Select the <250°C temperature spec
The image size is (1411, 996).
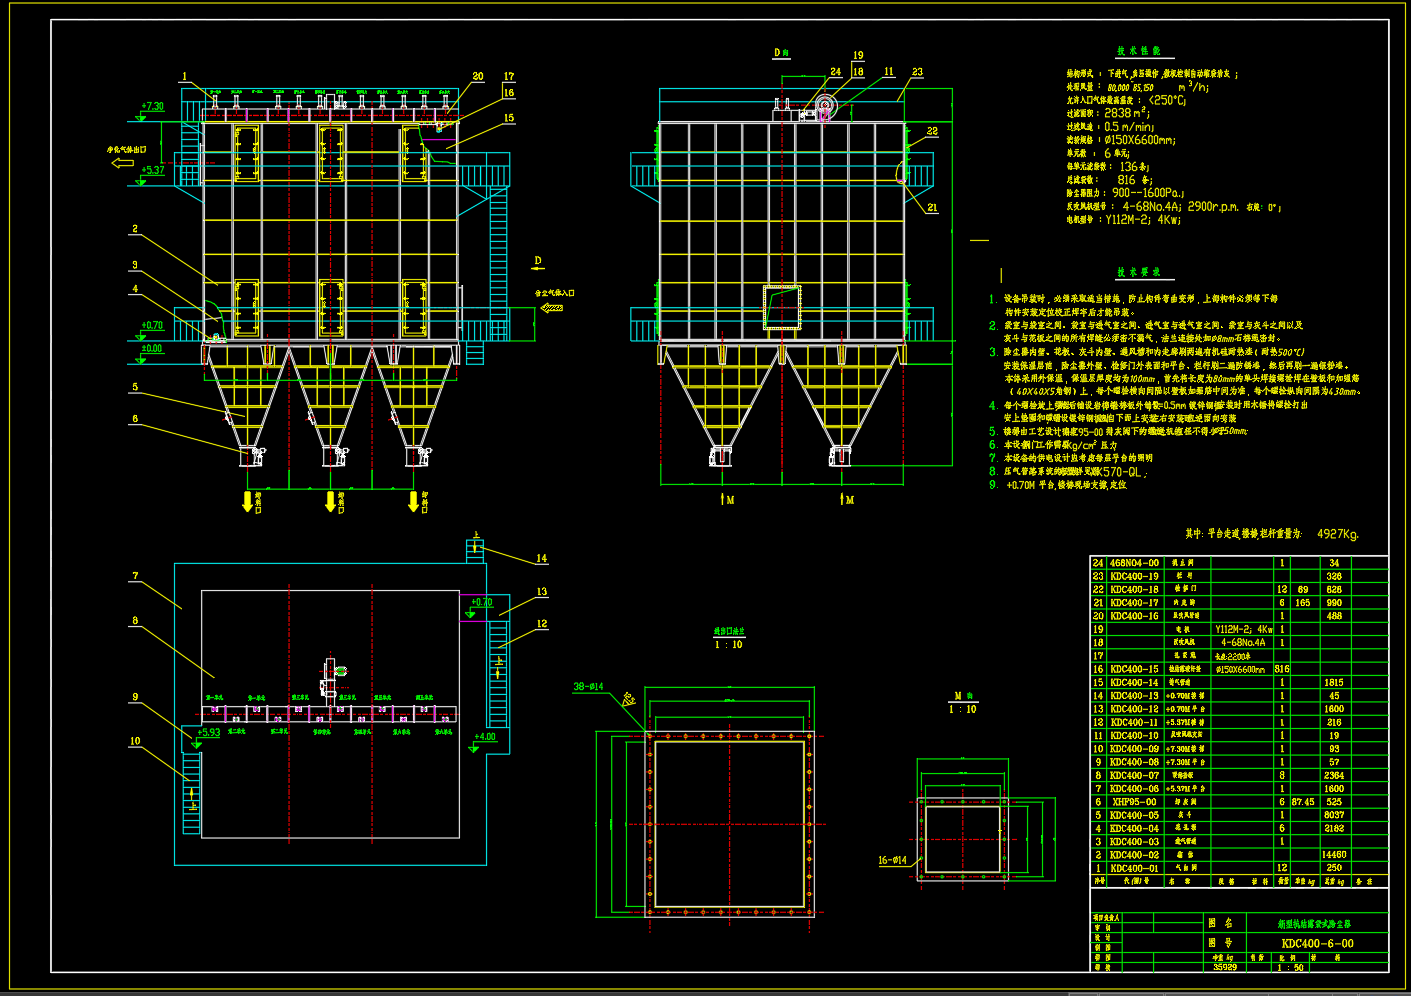tap(1167, 100)
